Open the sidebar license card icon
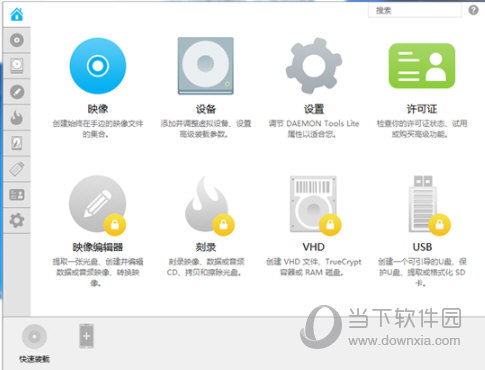The width and height of the screenshot is (485, 370). tap(17, 195)
